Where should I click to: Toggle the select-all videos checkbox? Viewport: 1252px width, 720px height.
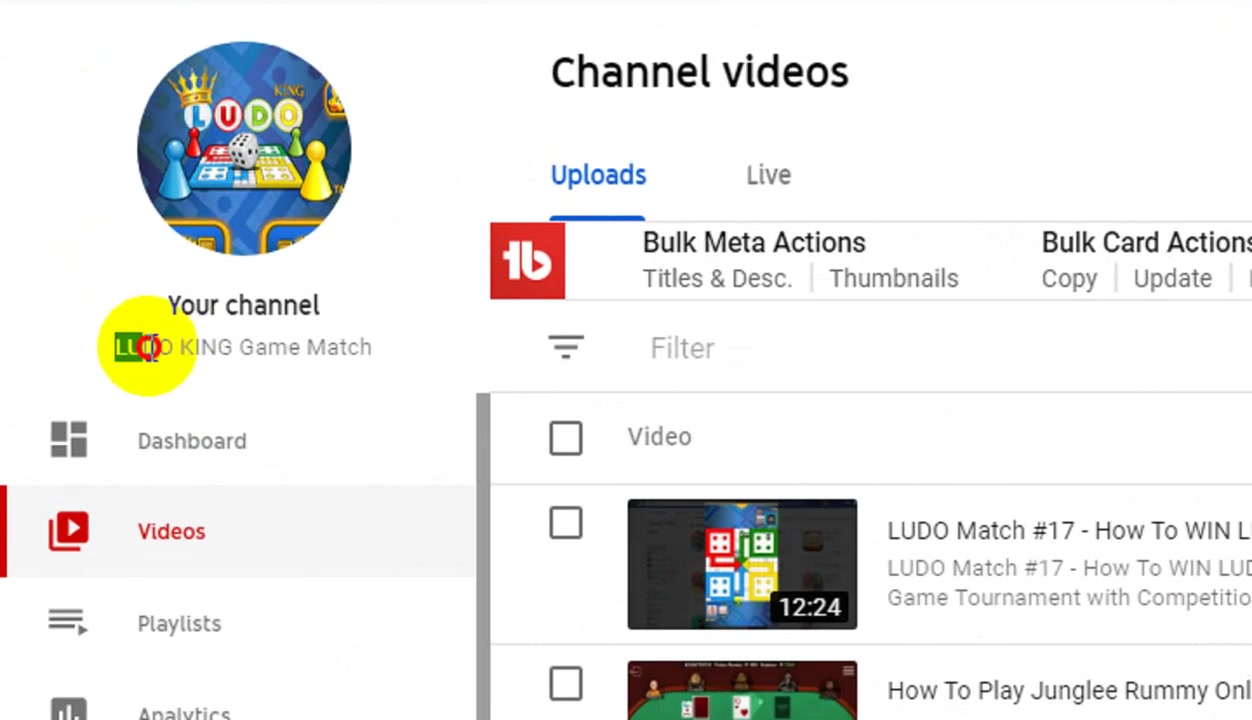[566, 438]
